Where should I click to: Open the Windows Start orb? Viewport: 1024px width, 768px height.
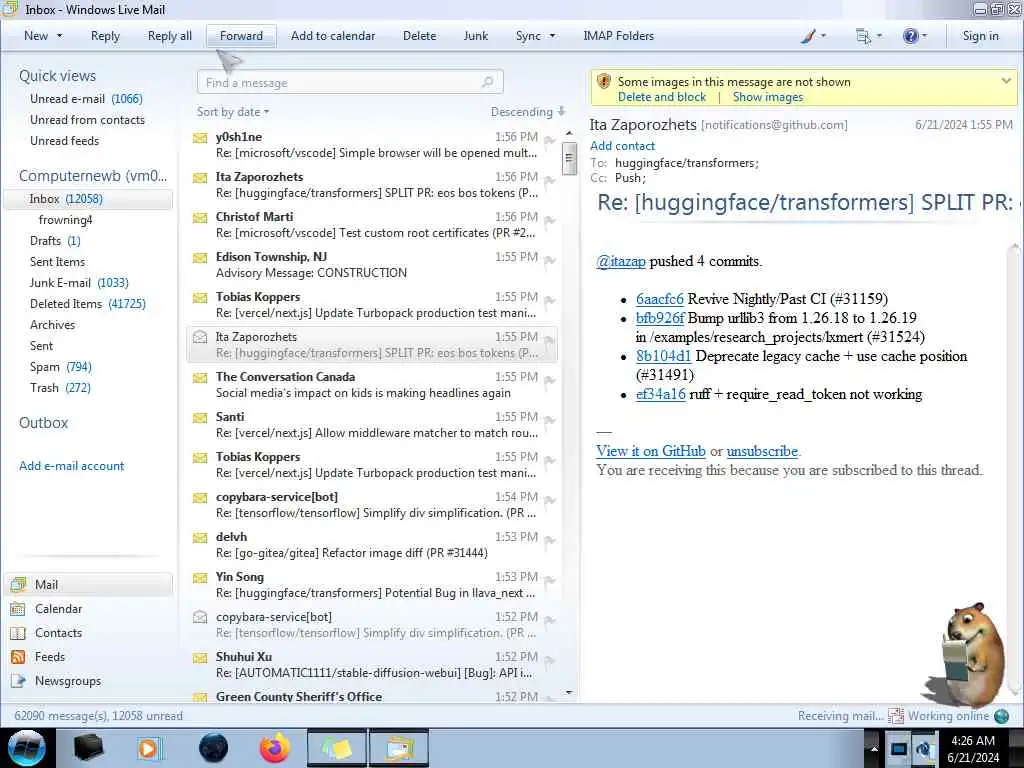(x=27, y=748)
